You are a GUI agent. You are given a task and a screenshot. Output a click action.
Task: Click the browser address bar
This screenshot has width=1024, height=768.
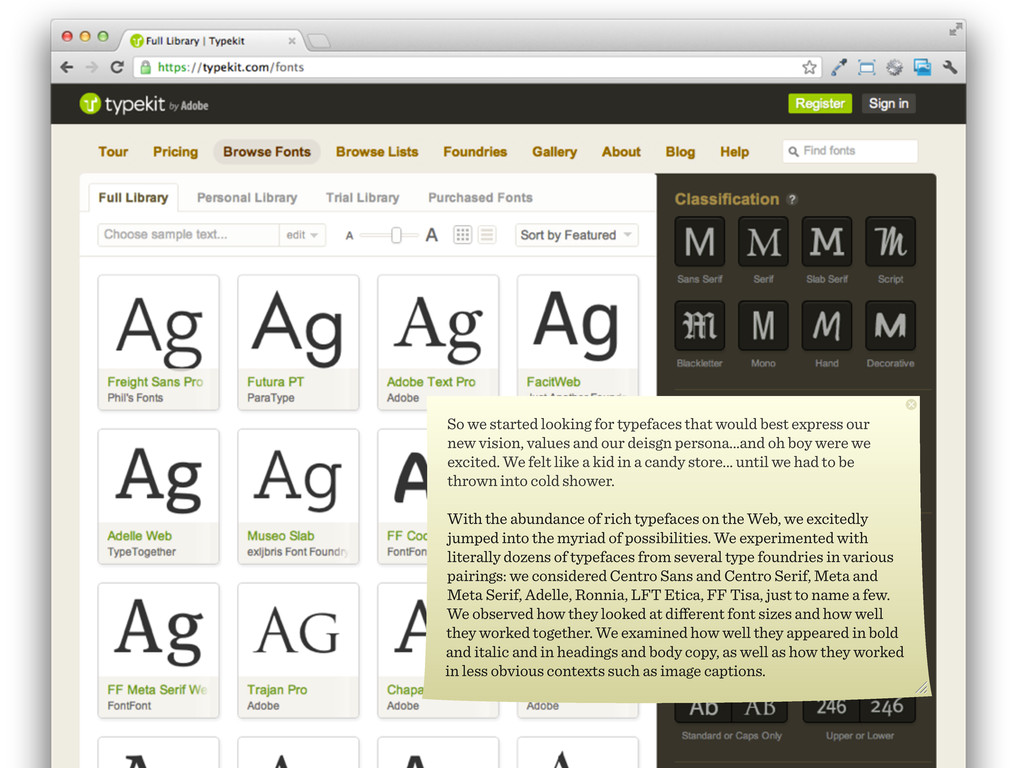coord(478,67)
